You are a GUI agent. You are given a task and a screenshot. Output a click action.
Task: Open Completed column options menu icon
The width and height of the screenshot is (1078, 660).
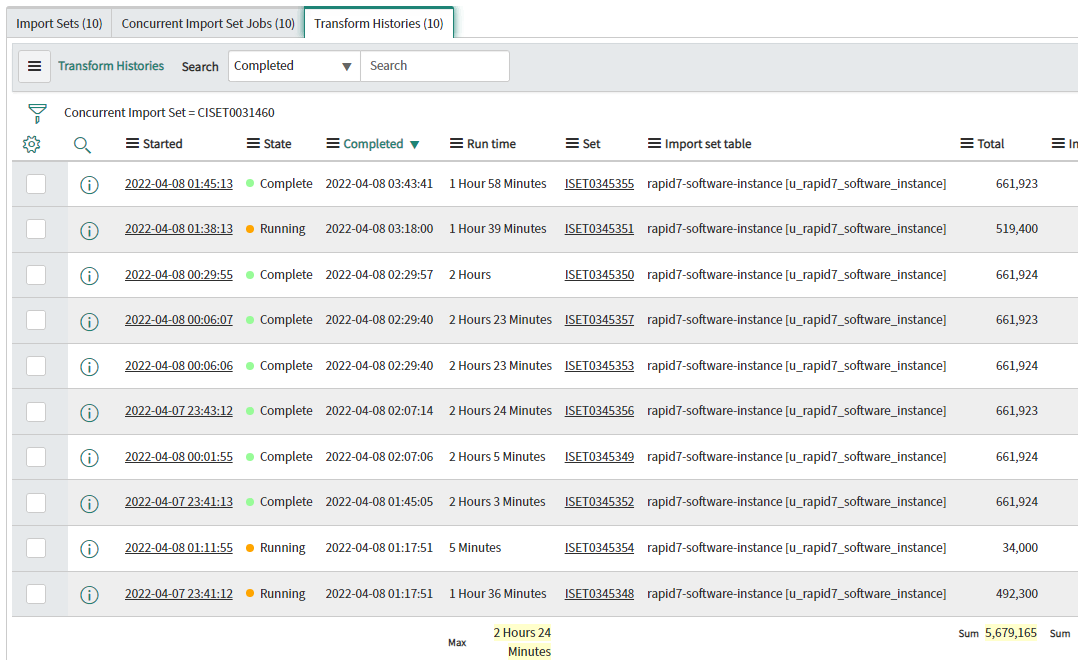333,144
